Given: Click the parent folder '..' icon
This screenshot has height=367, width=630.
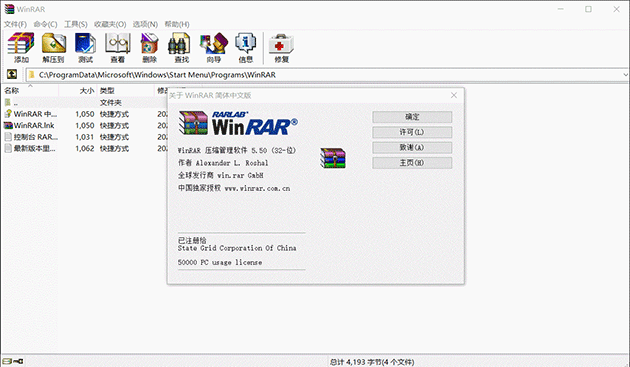Looking at the screenshot, I should click(x=8, y=102).
